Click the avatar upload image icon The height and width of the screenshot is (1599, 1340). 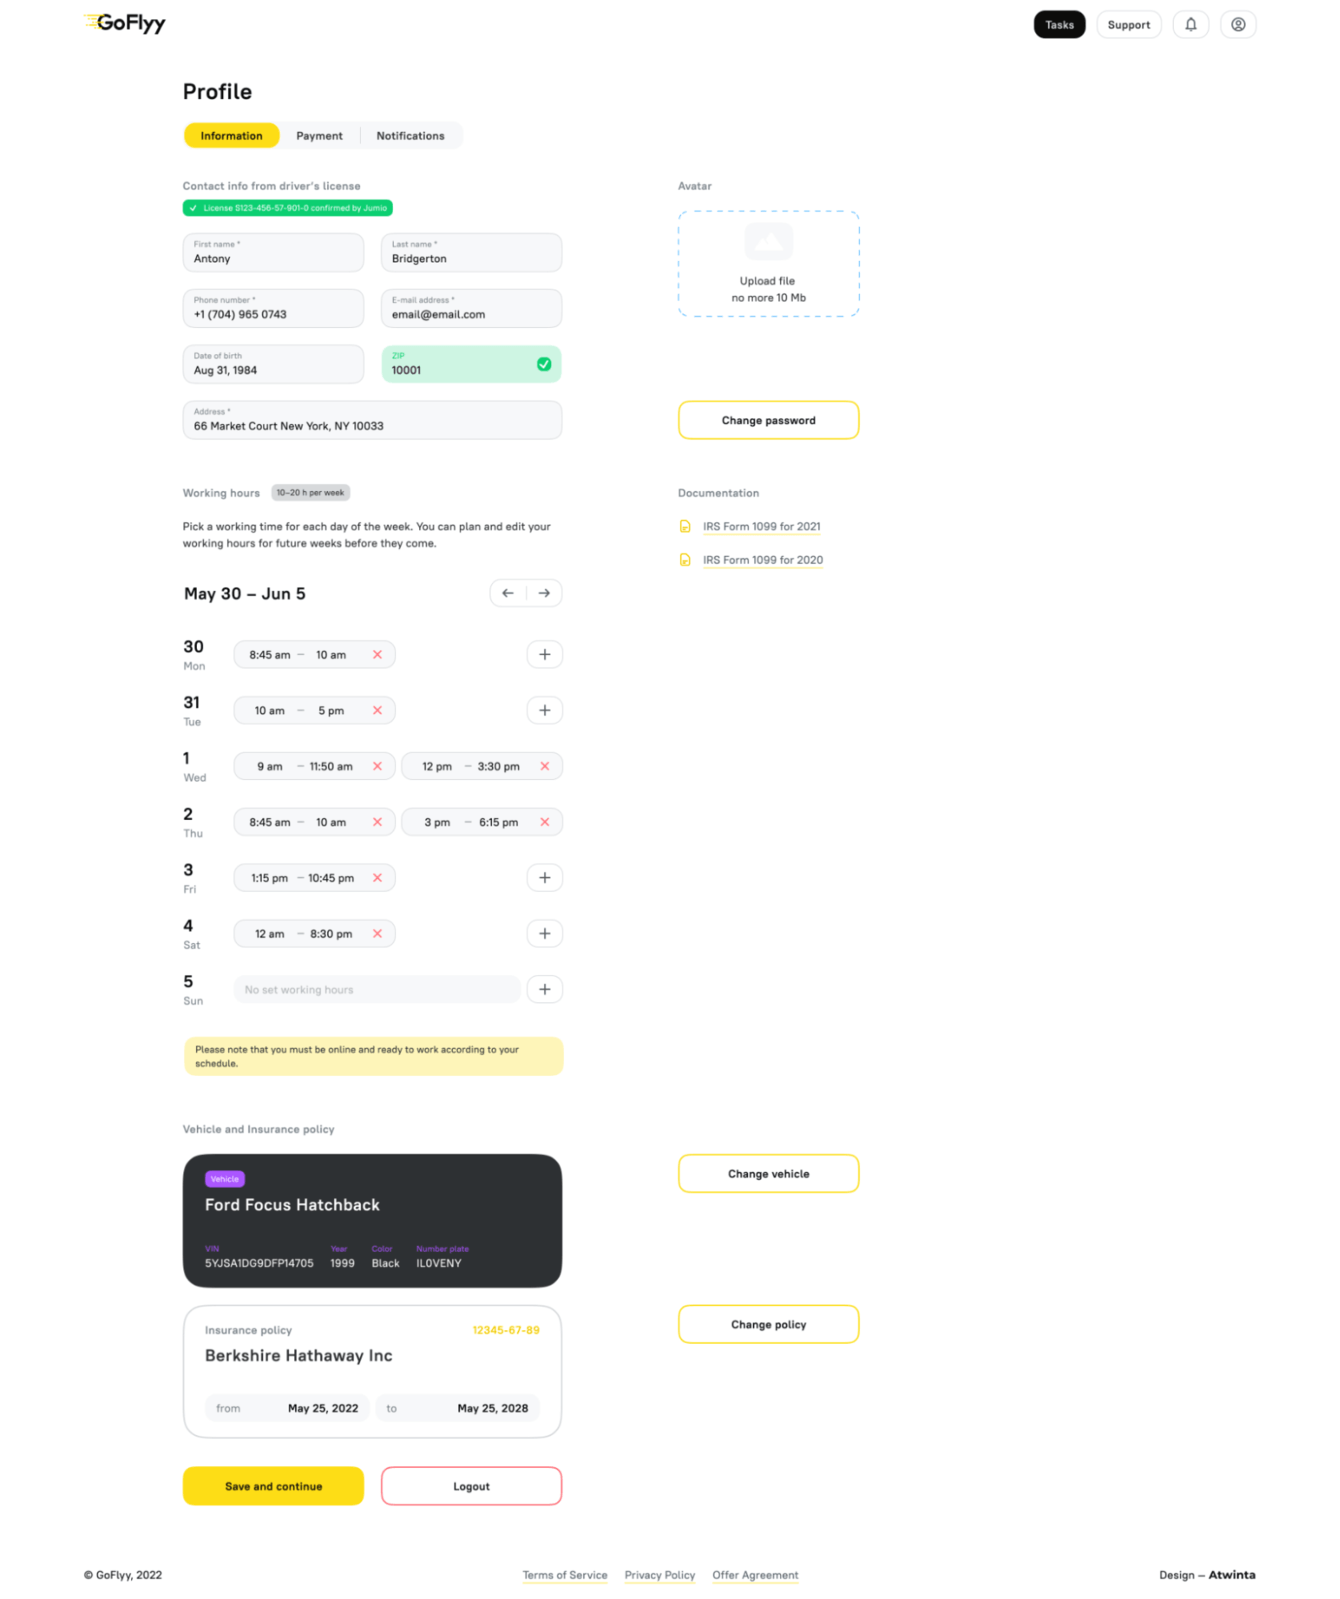(x=768, y=242)
